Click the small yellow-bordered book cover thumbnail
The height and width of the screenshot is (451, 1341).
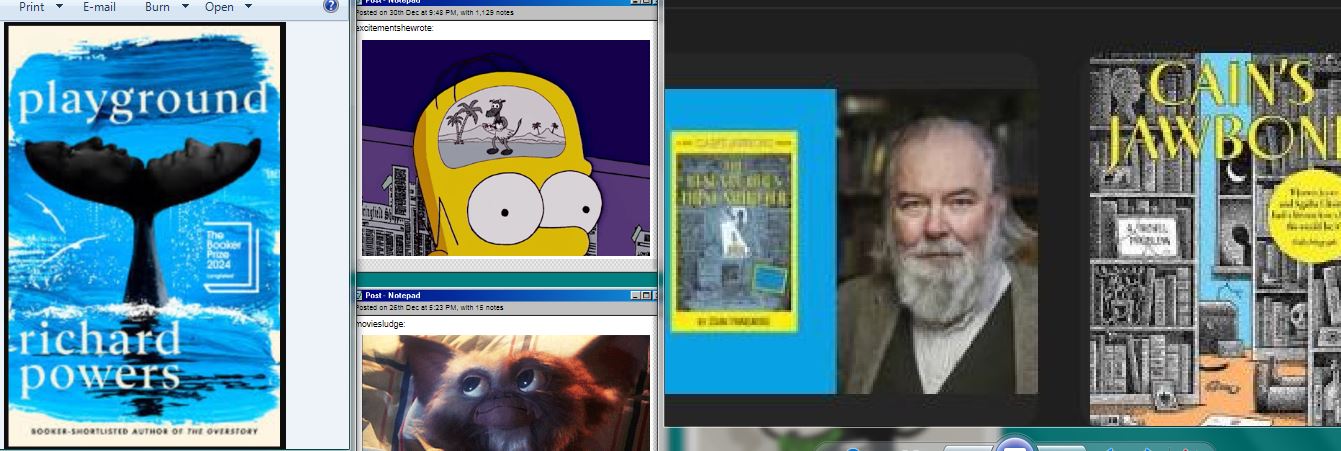[x=735, y=231]
